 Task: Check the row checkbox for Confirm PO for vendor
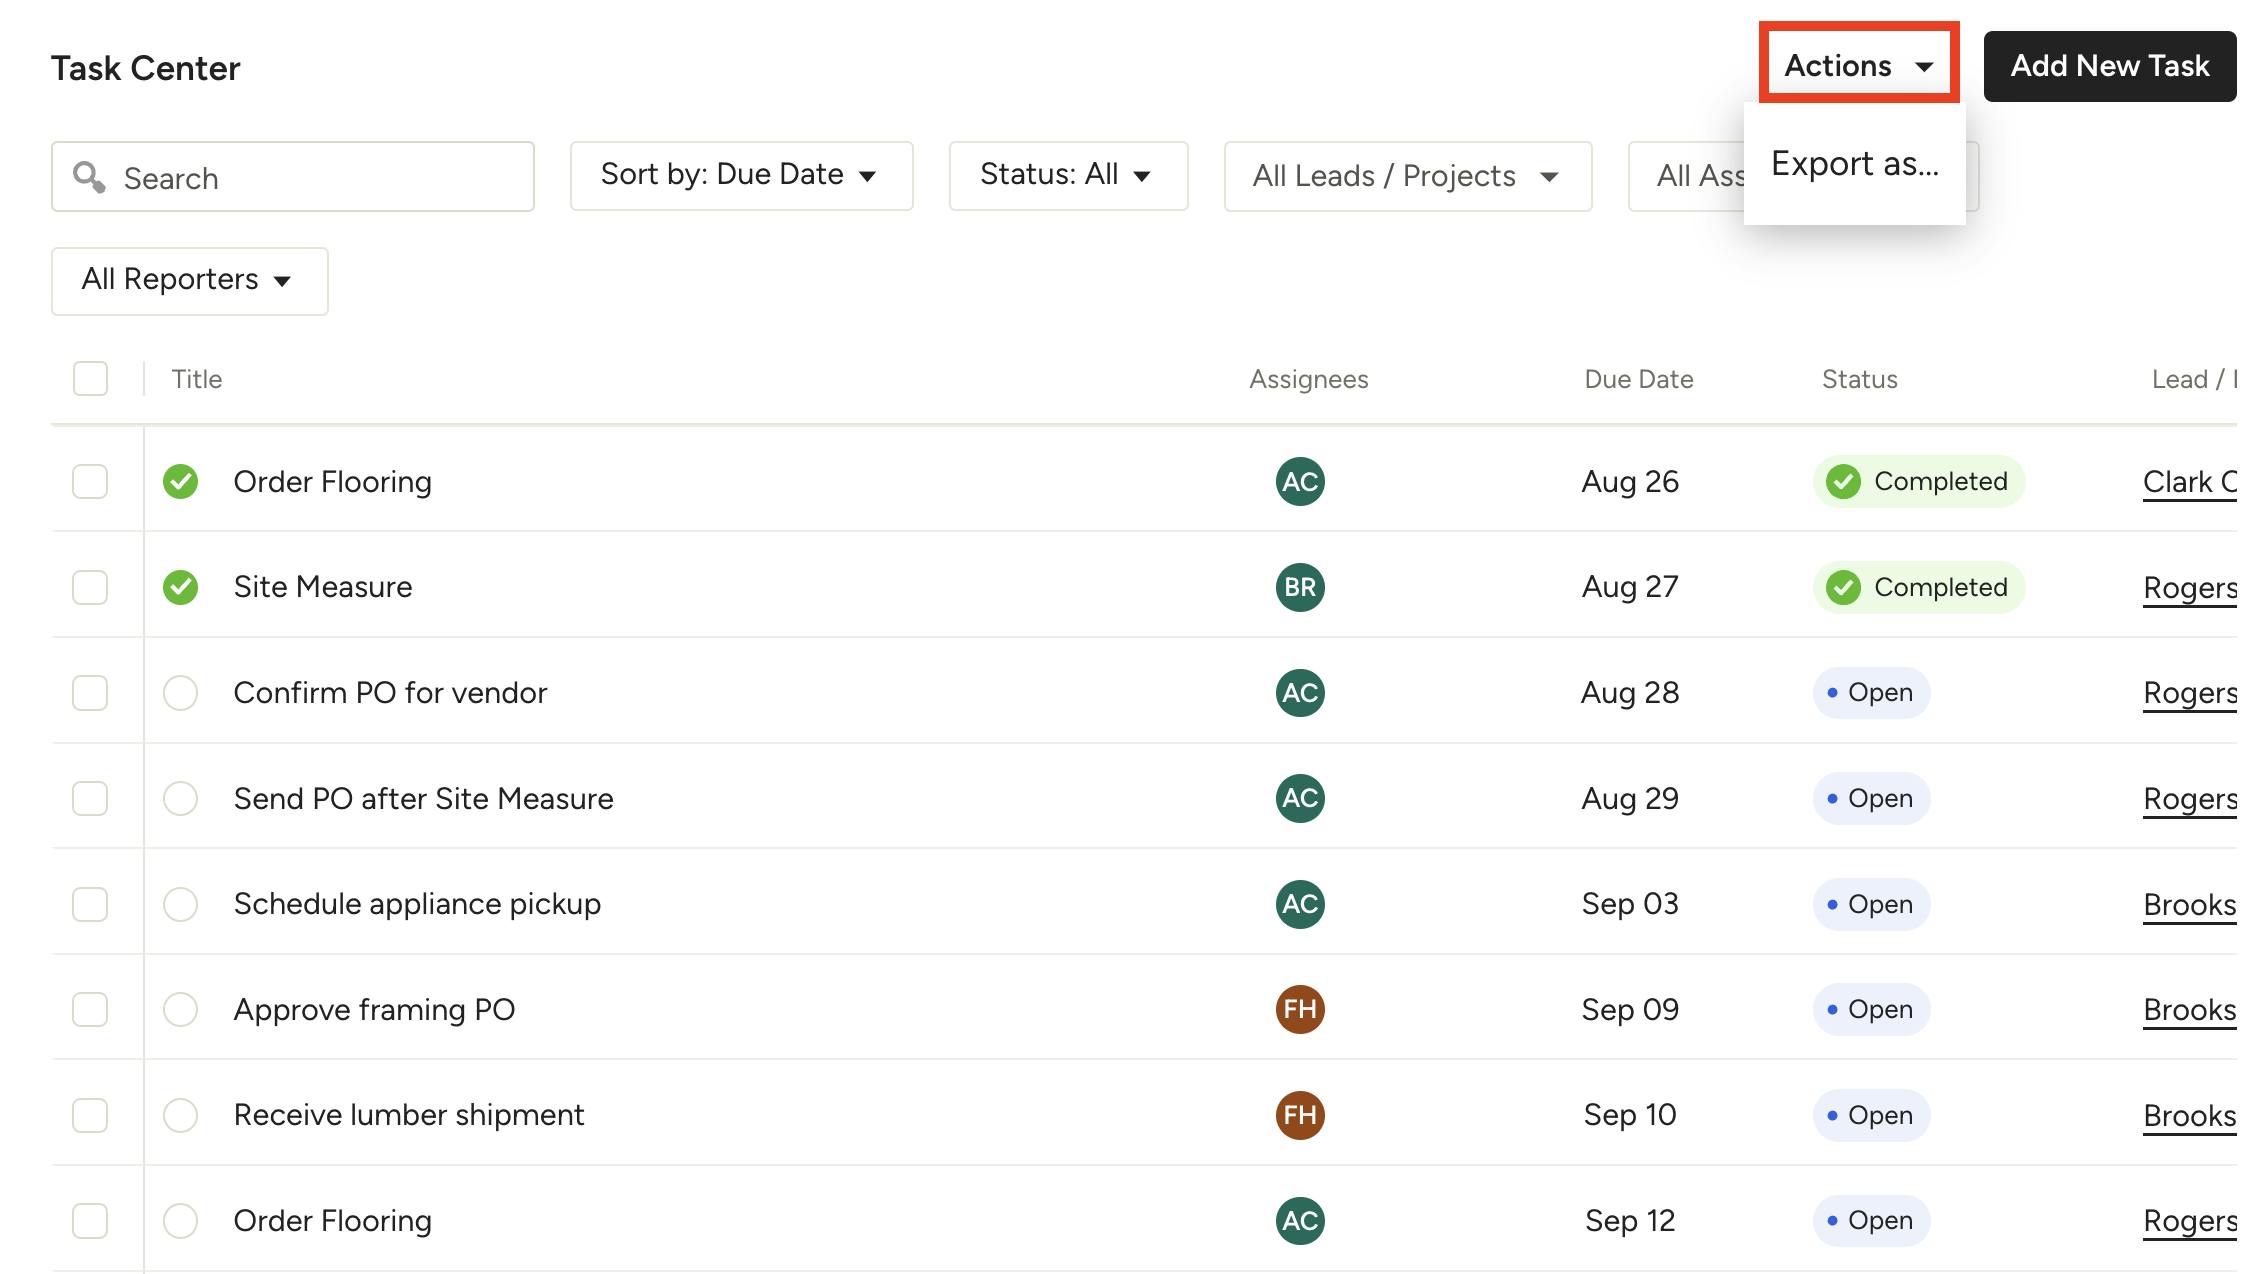tap(90, 692)
